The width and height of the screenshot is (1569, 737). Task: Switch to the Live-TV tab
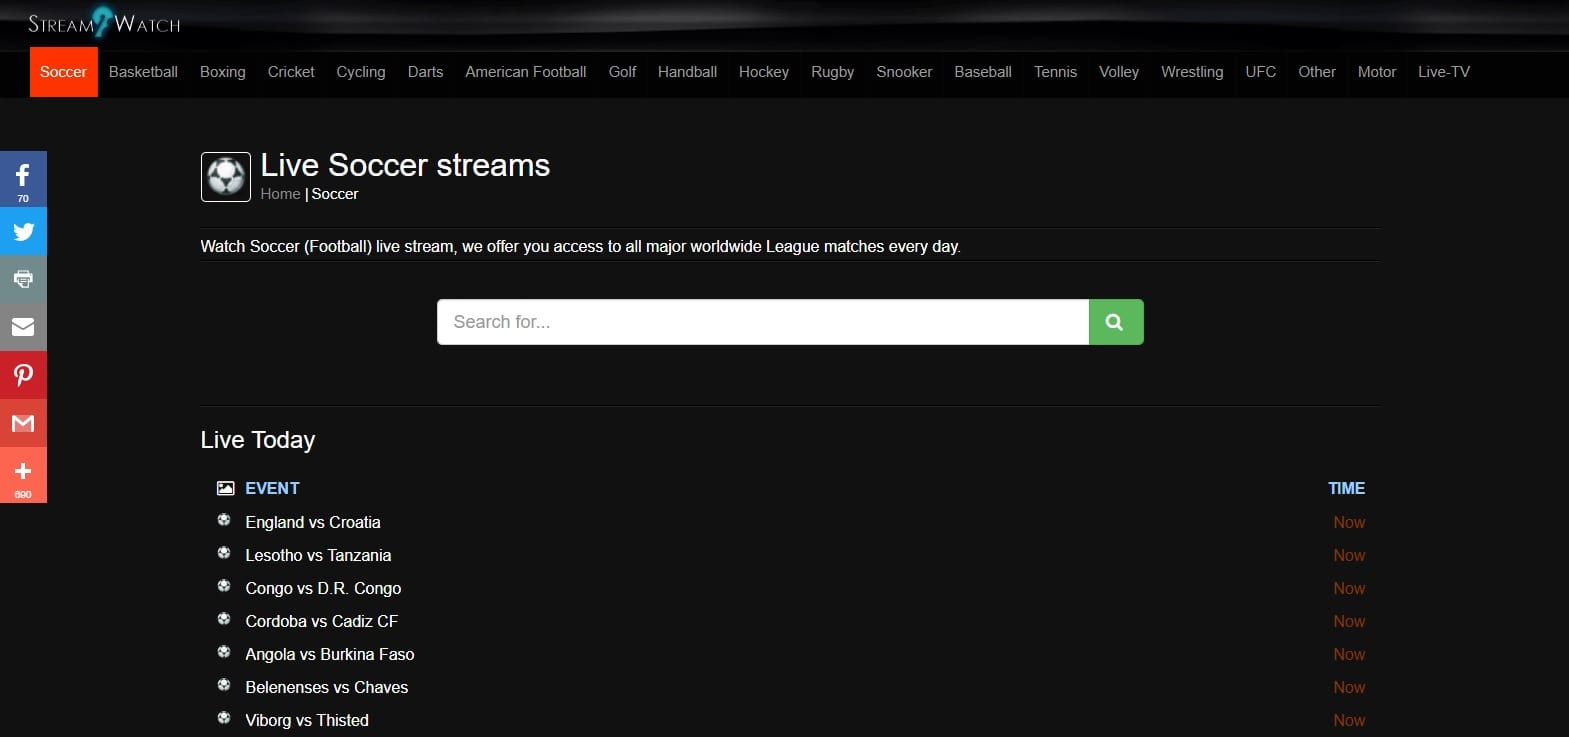[1443, 72]
